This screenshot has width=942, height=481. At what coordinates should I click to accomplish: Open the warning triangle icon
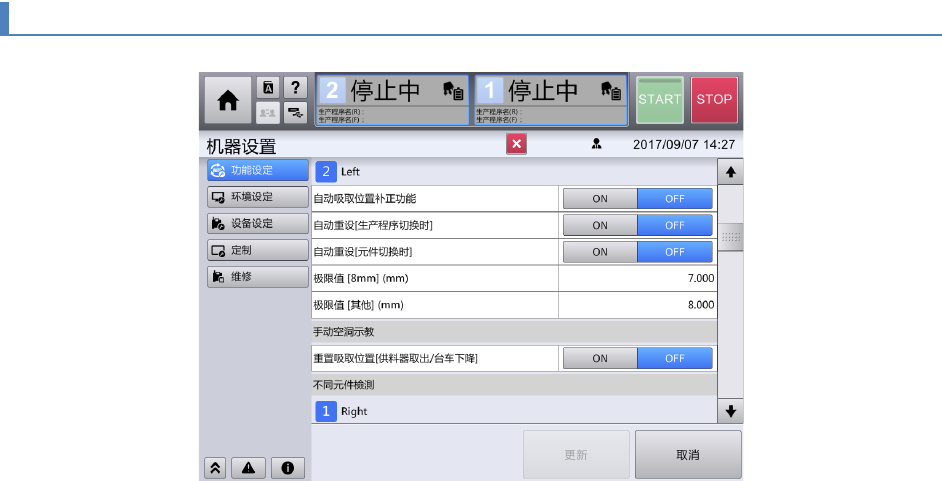coord(248,468)
